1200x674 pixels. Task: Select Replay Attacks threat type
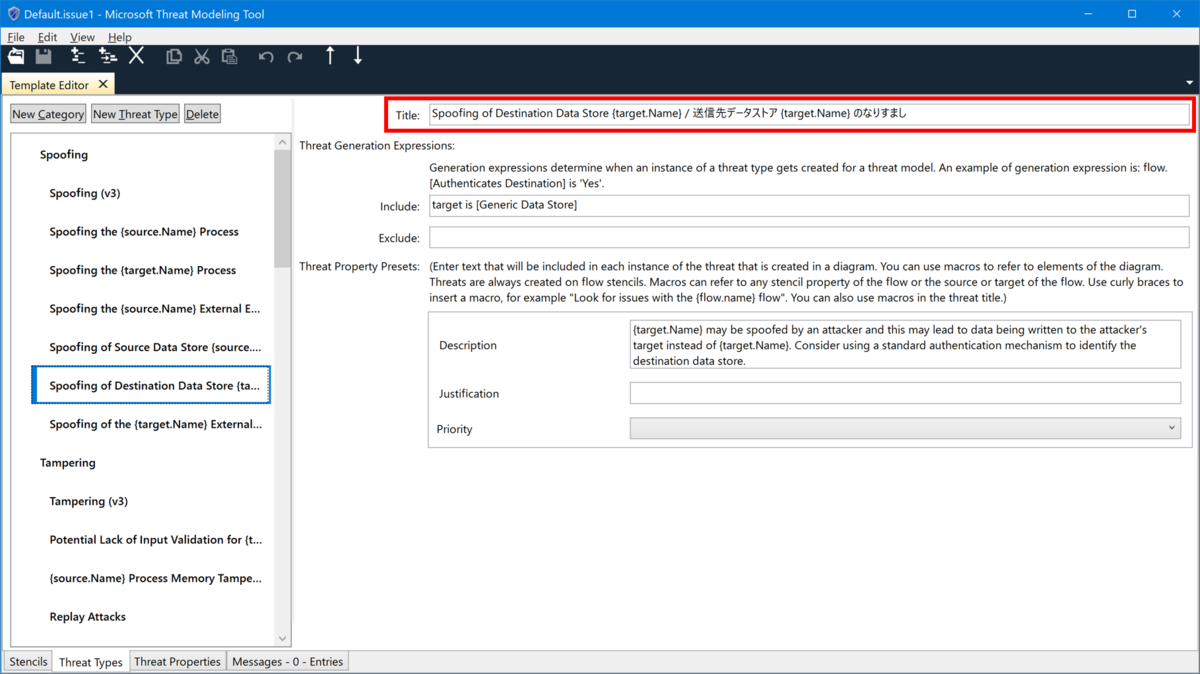tap(88, 617)
